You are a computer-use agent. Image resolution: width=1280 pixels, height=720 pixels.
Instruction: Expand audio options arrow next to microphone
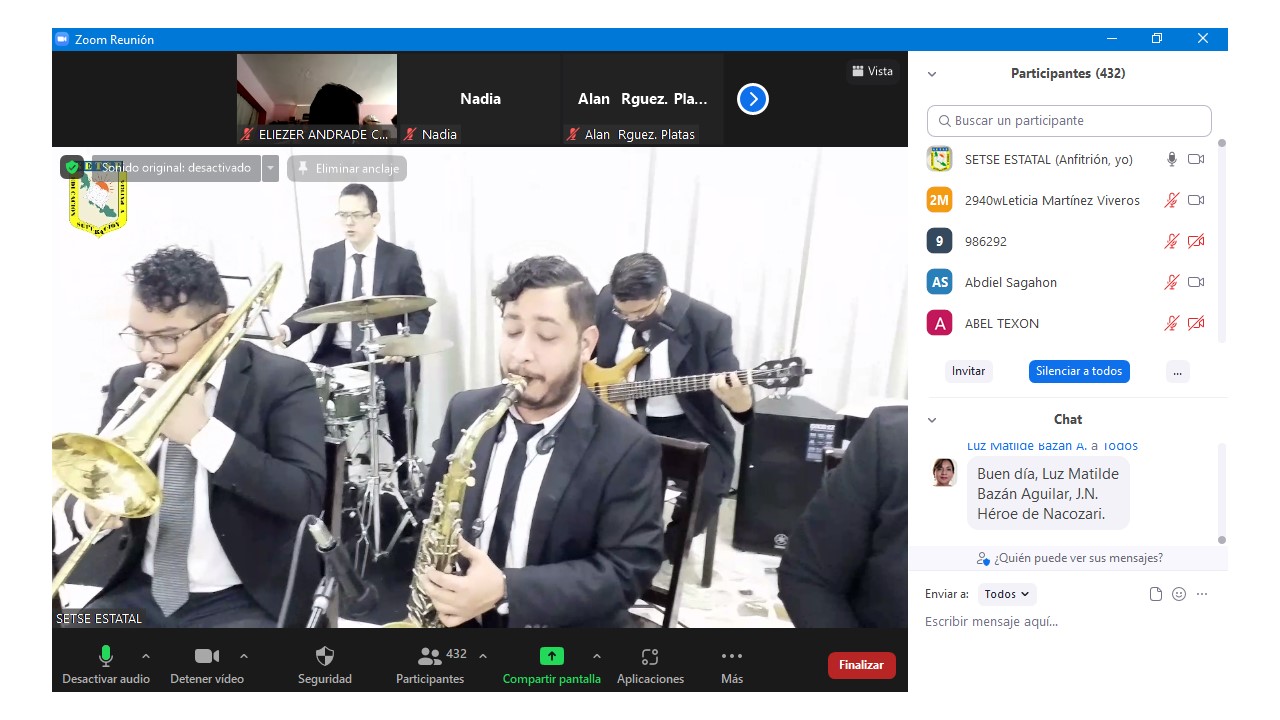click(146, 656)
